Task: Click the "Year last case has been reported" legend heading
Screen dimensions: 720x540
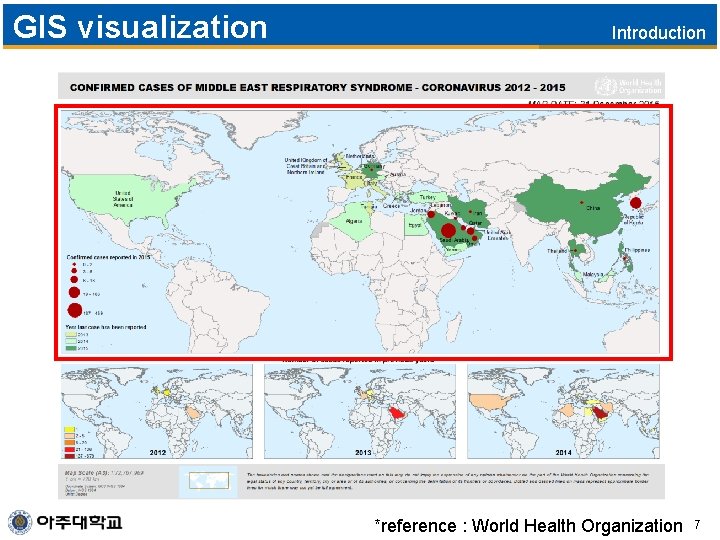Action: point(106,327)
